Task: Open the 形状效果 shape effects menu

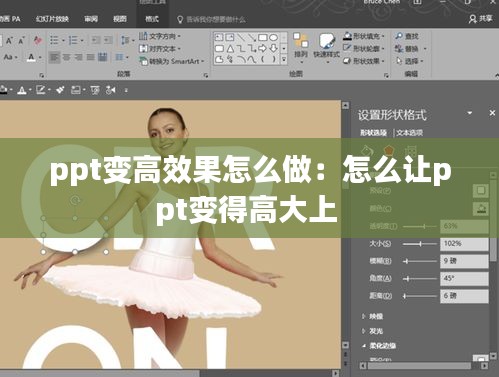Action: click(x=364, y=61)
